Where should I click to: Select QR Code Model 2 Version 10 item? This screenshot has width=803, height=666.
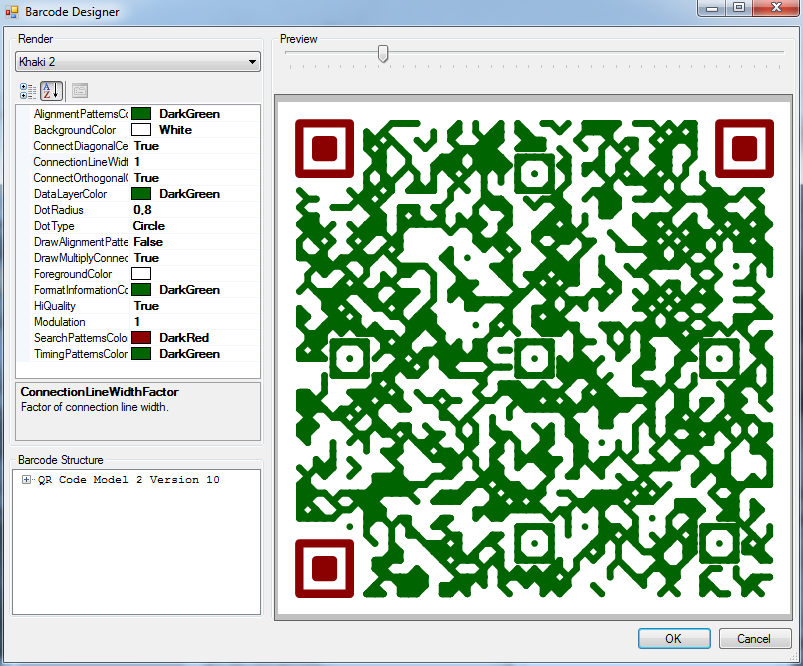pos(129,480)
